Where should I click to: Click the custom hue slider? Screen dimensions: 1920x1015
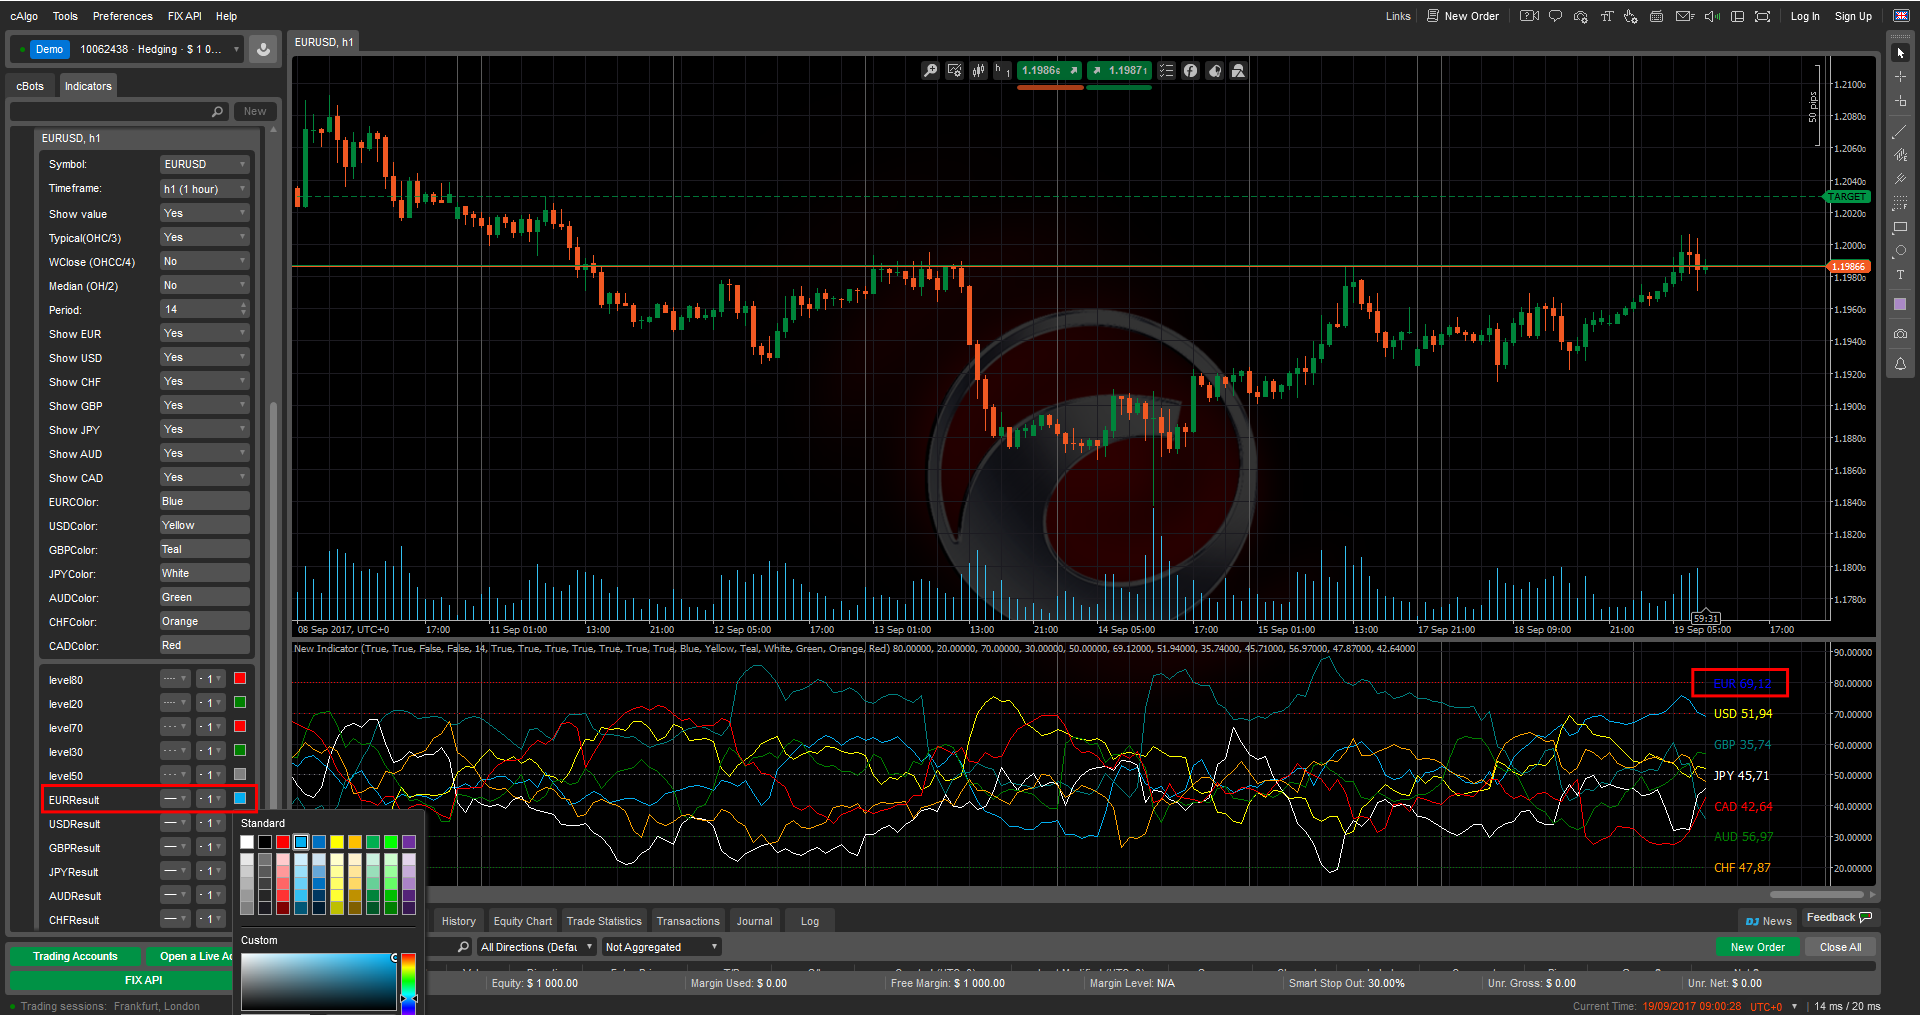point(408,982)
